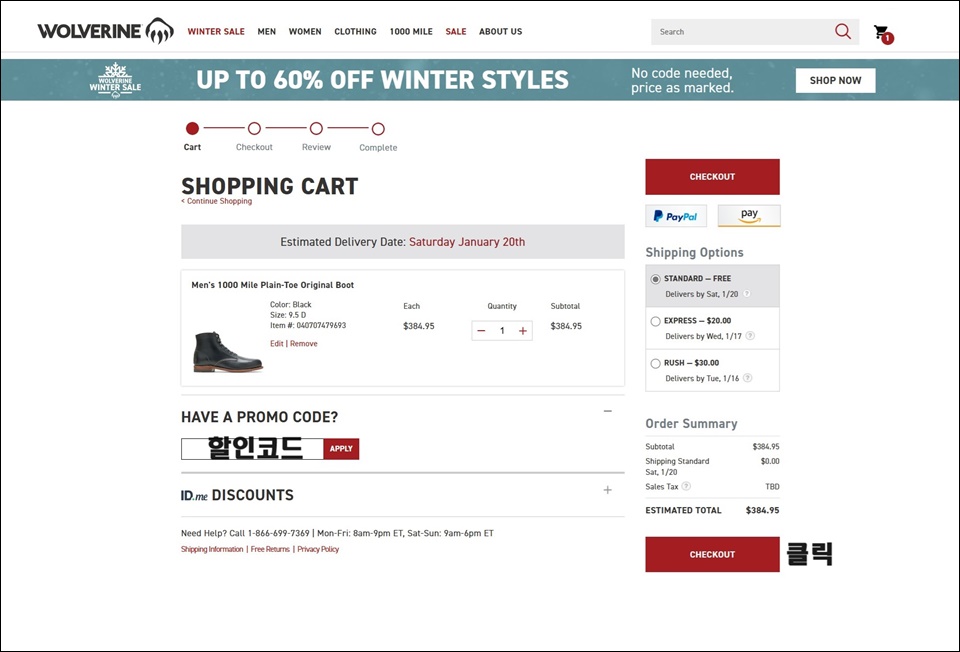Click the help icon beside Rush delivery date
The height and width of the screenshot is (652, 960).
(x=748, y=378)
